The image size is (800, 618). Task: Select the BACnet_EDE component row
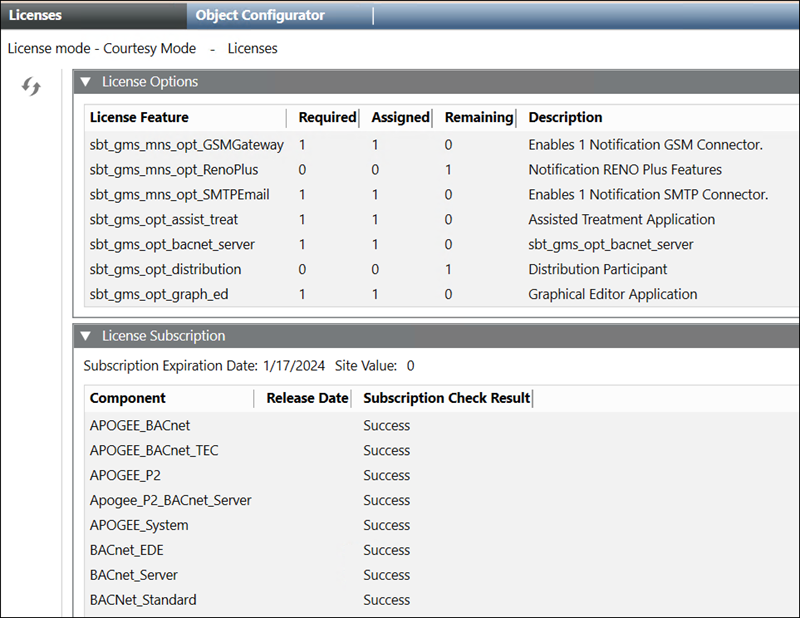(x=131, y=551)
